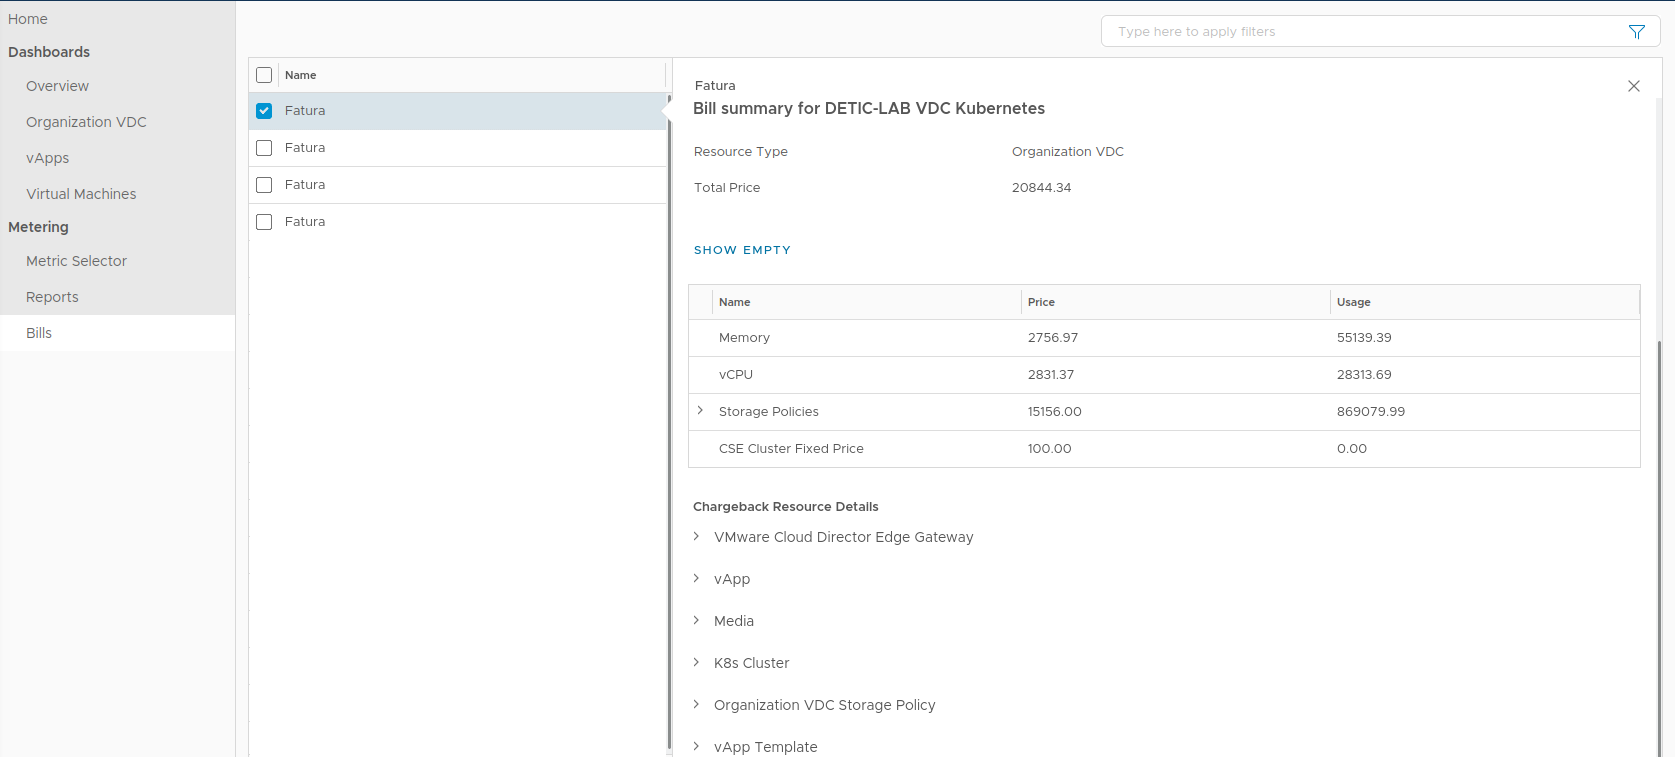Screen dimensions: 1675x757
Task: Check the fourth Fatura row checkbox
Action: [x=264, y=222]
